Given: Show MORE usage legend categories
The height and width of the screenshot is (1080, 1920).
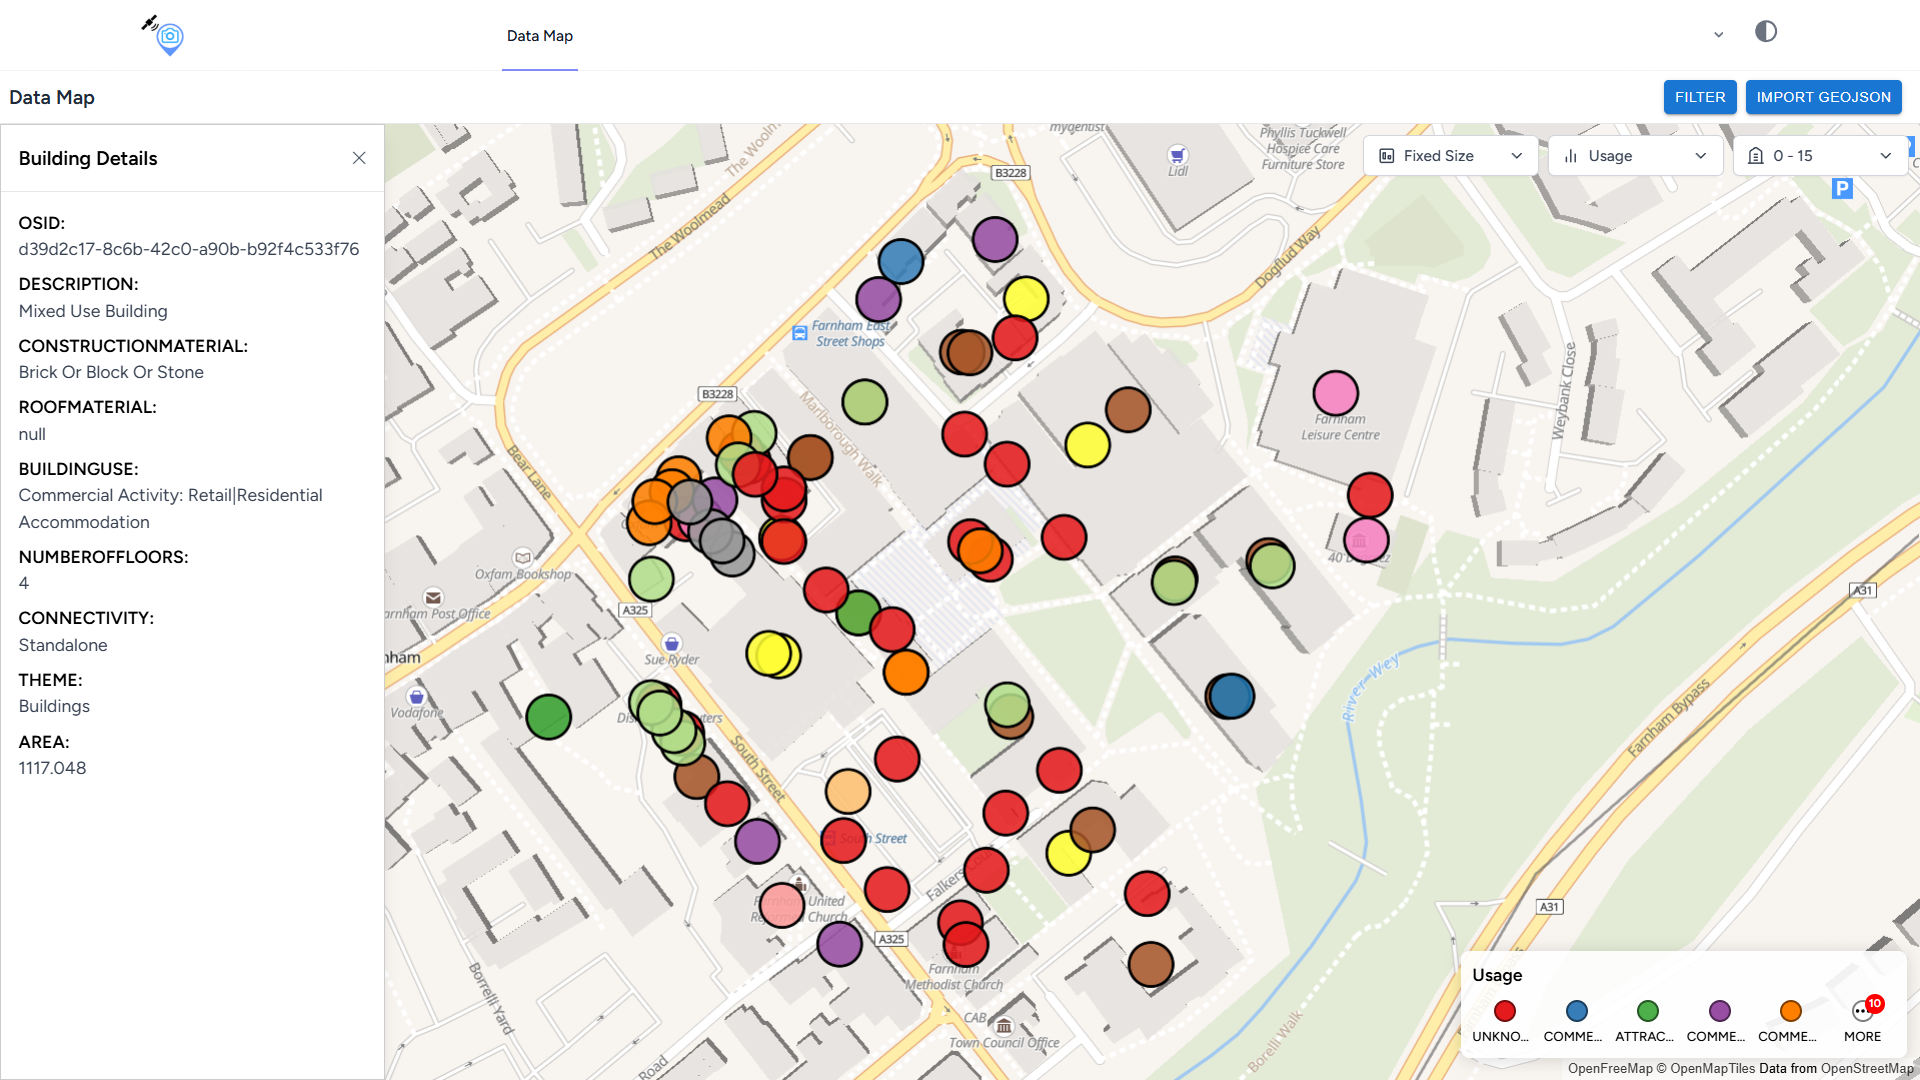Looking at the screenshot, I should point(1862,1012).
